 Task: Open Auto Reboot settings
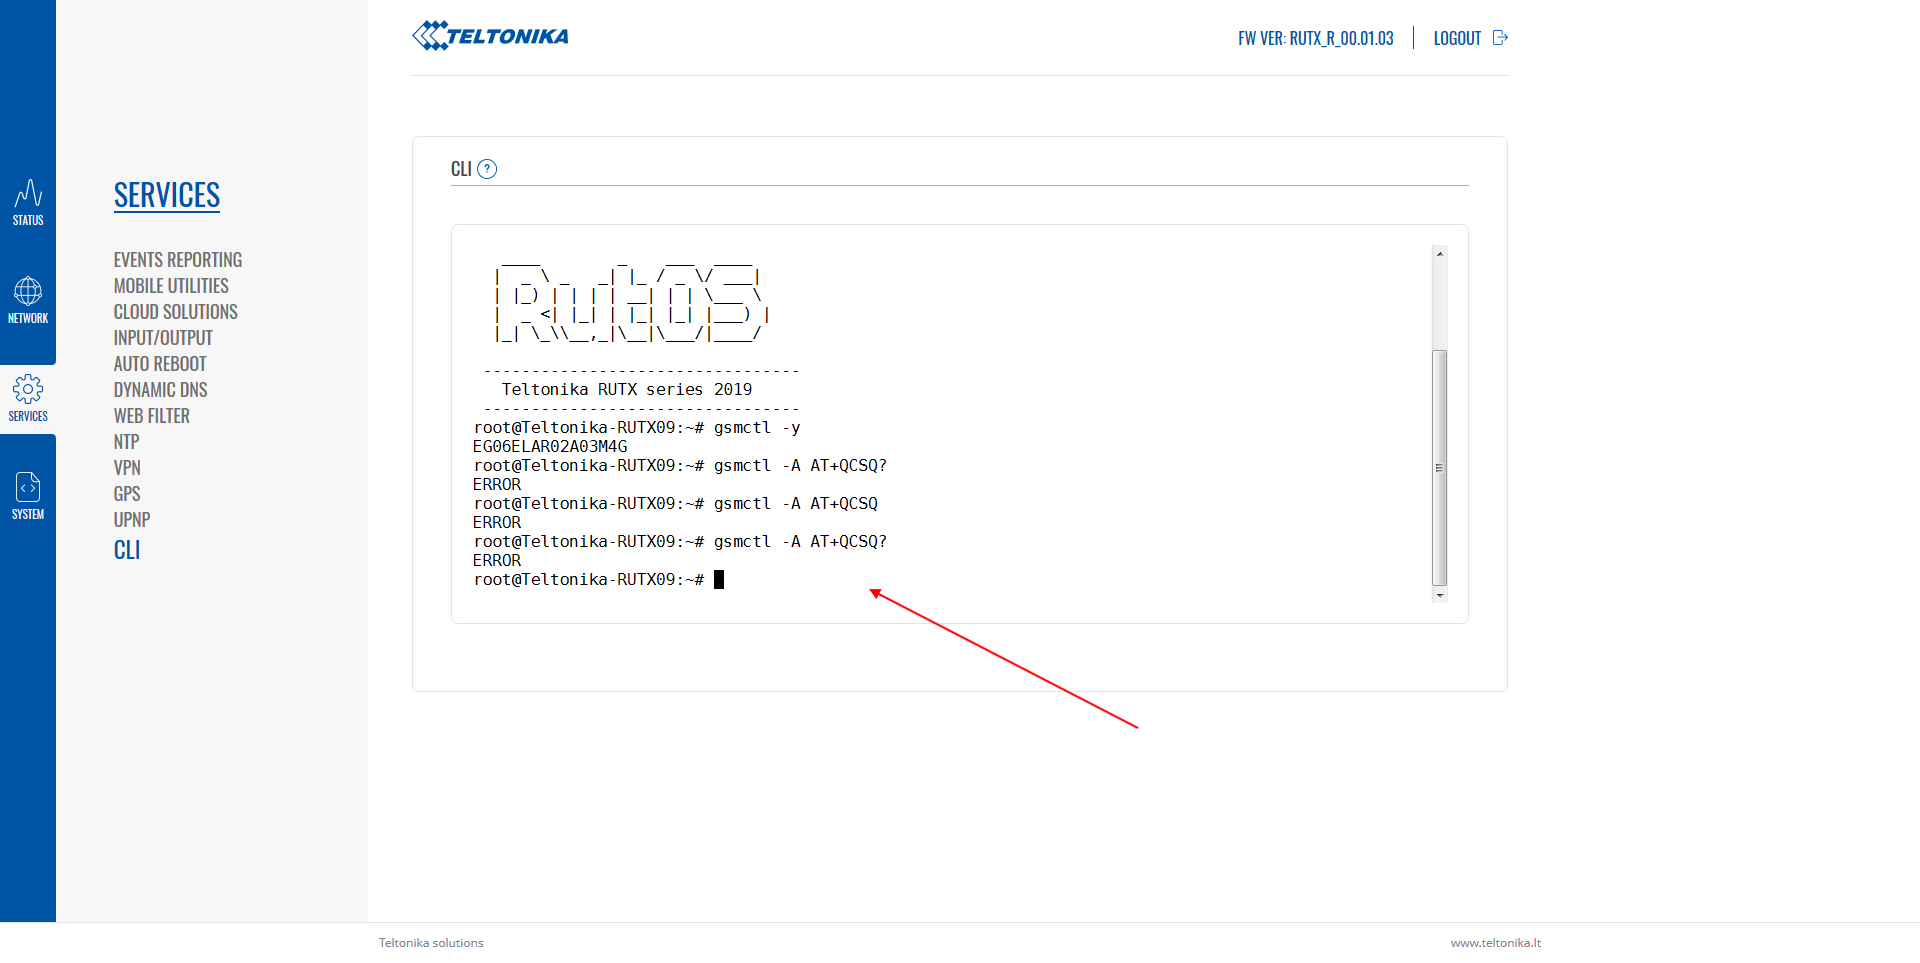click(160, 364)
